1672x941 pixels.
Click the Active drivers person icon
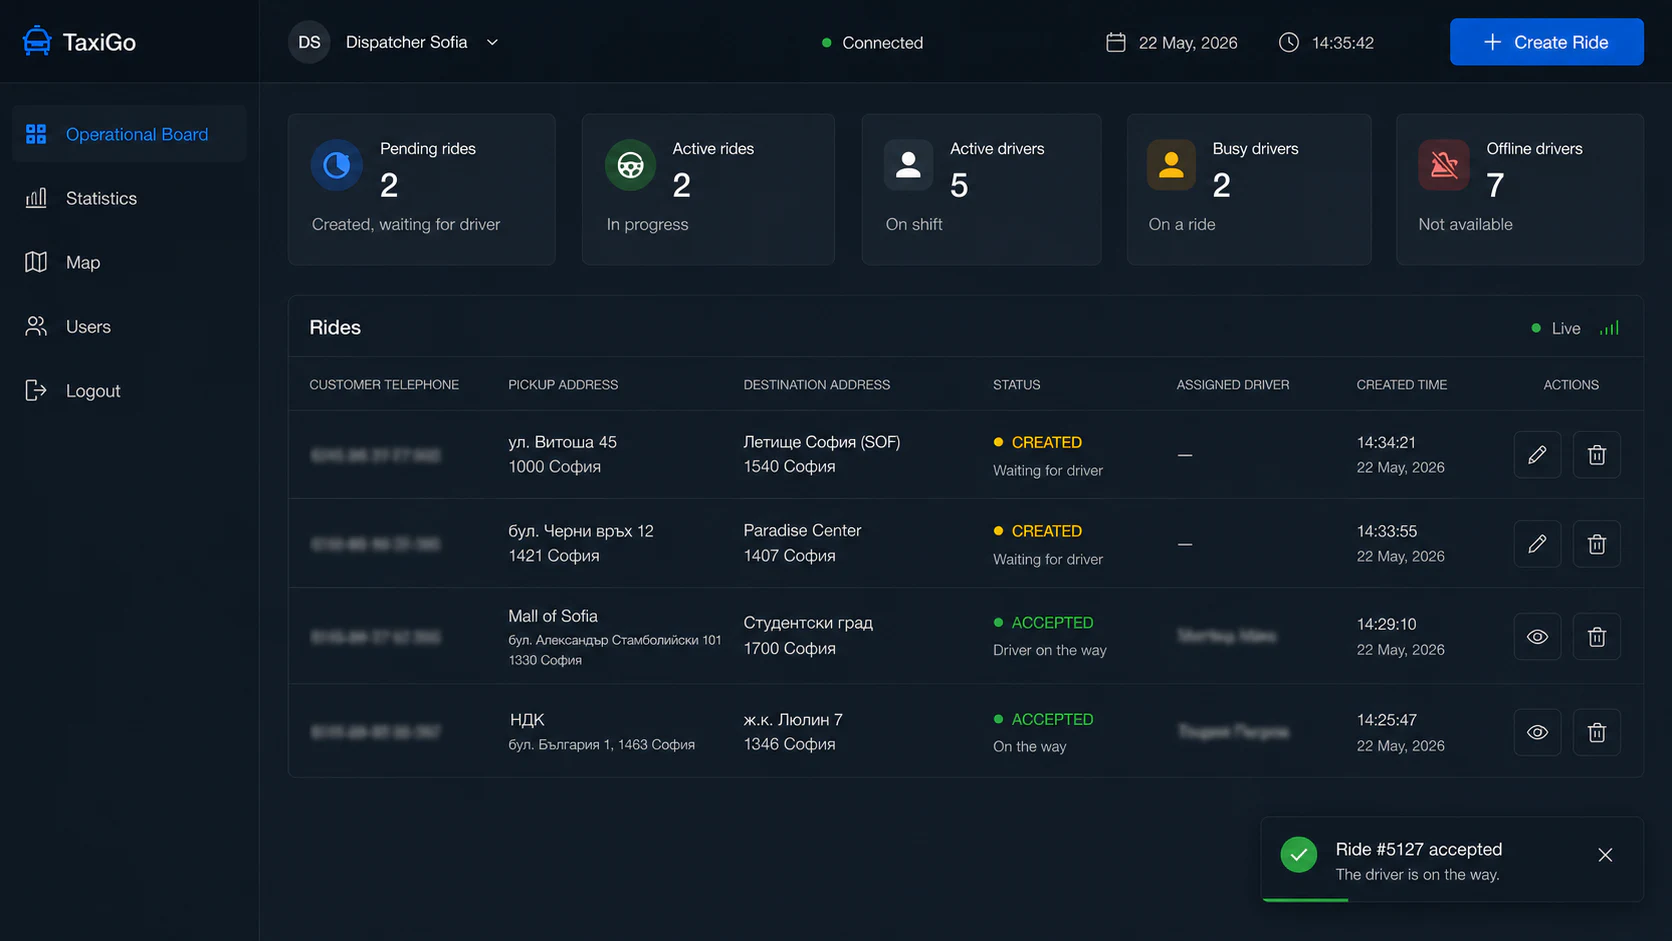[x=908, y=165]
